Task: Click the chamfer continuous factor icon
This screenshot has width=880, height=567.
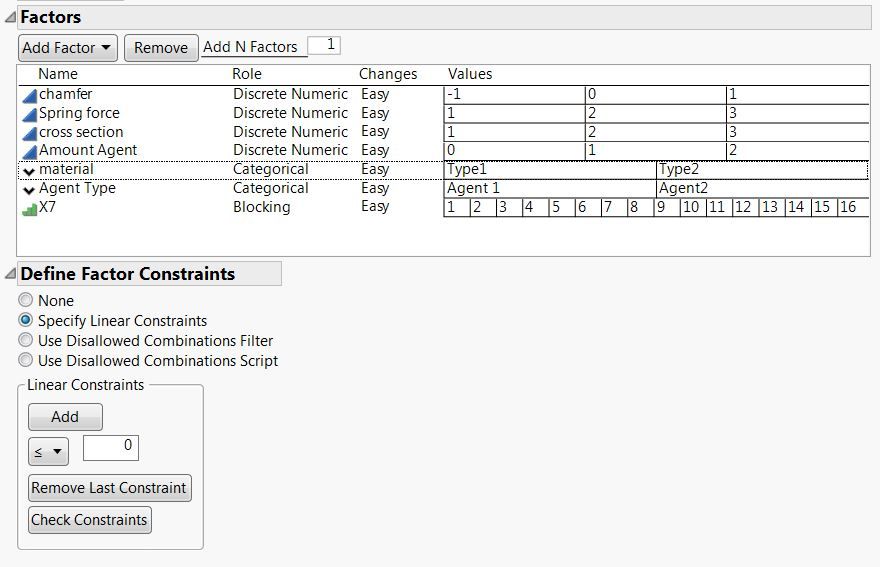Action: point(29,95)
